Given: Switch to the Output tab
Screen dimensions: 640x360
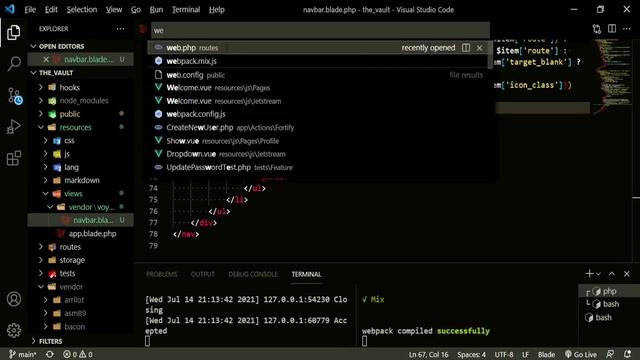Looking at the screenshot, I should point(202,274).
